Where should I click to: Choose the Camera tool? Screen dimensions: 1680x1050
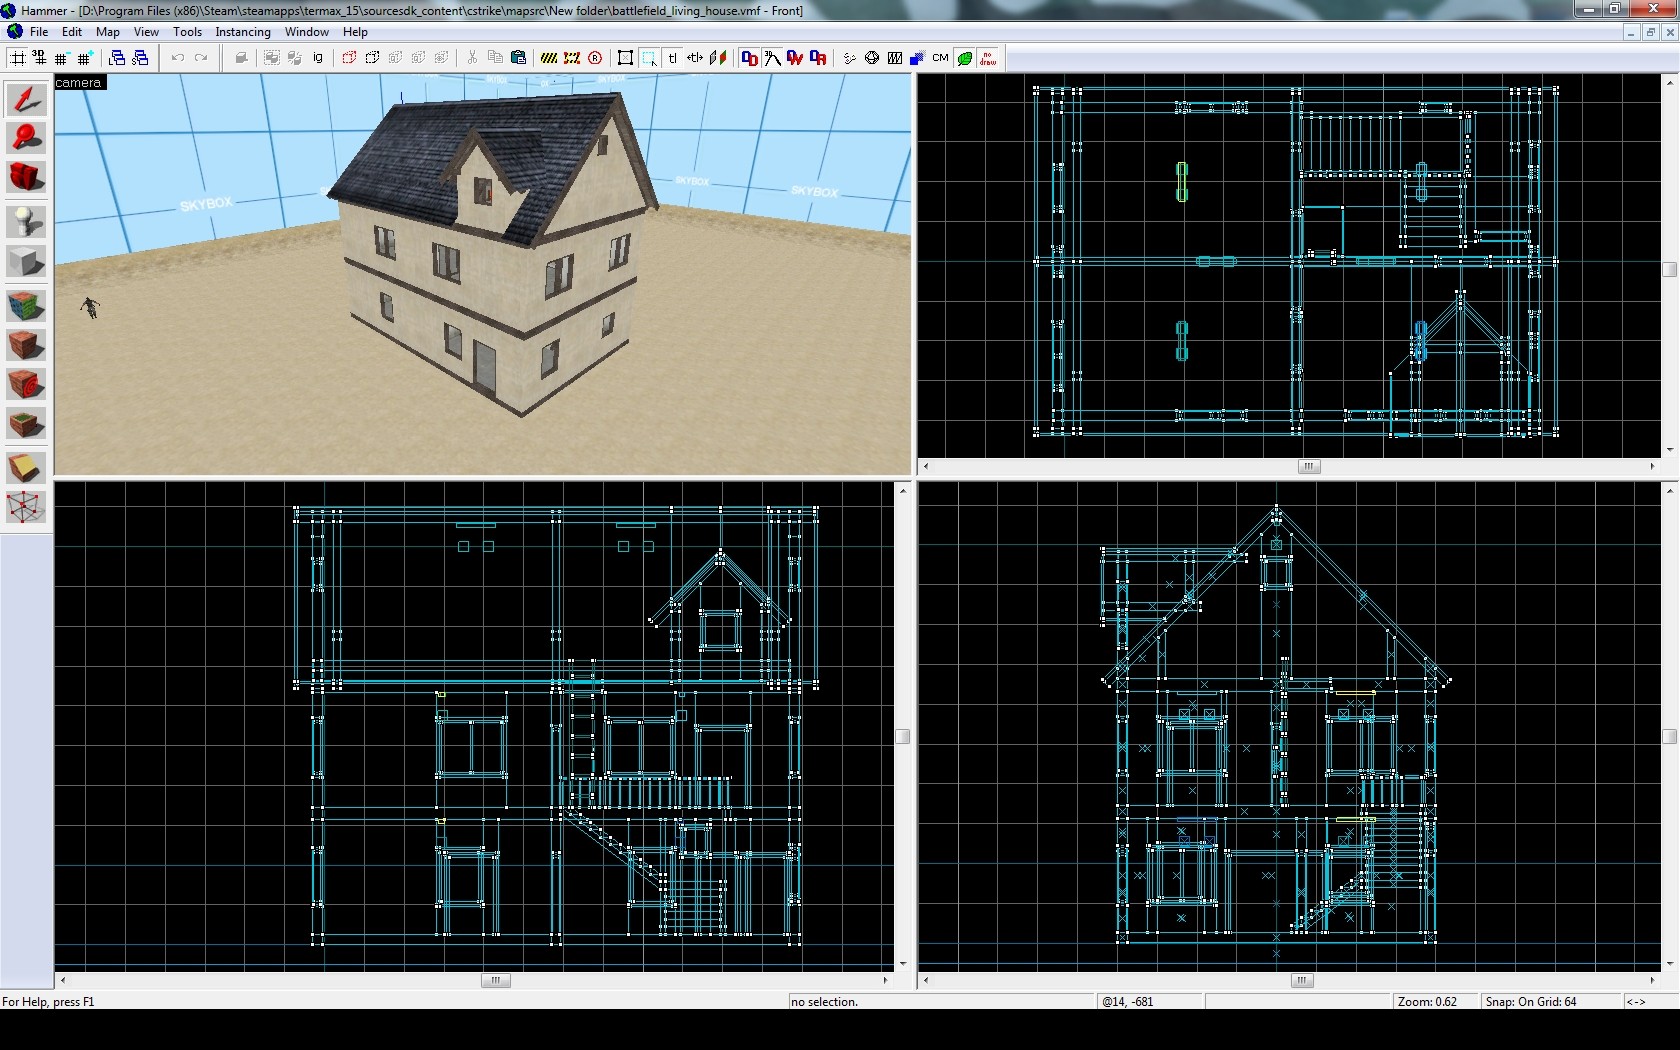tap(26, 177)
